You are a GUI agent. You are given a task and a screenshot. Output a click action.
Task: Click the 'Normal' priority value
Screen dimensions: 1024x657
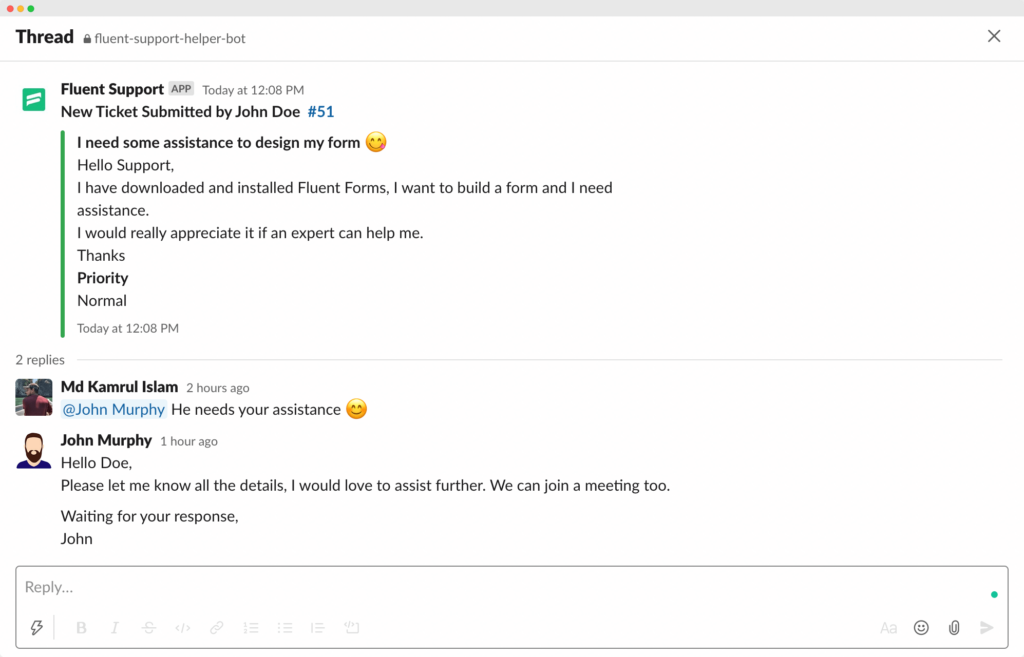pos(102,301)
